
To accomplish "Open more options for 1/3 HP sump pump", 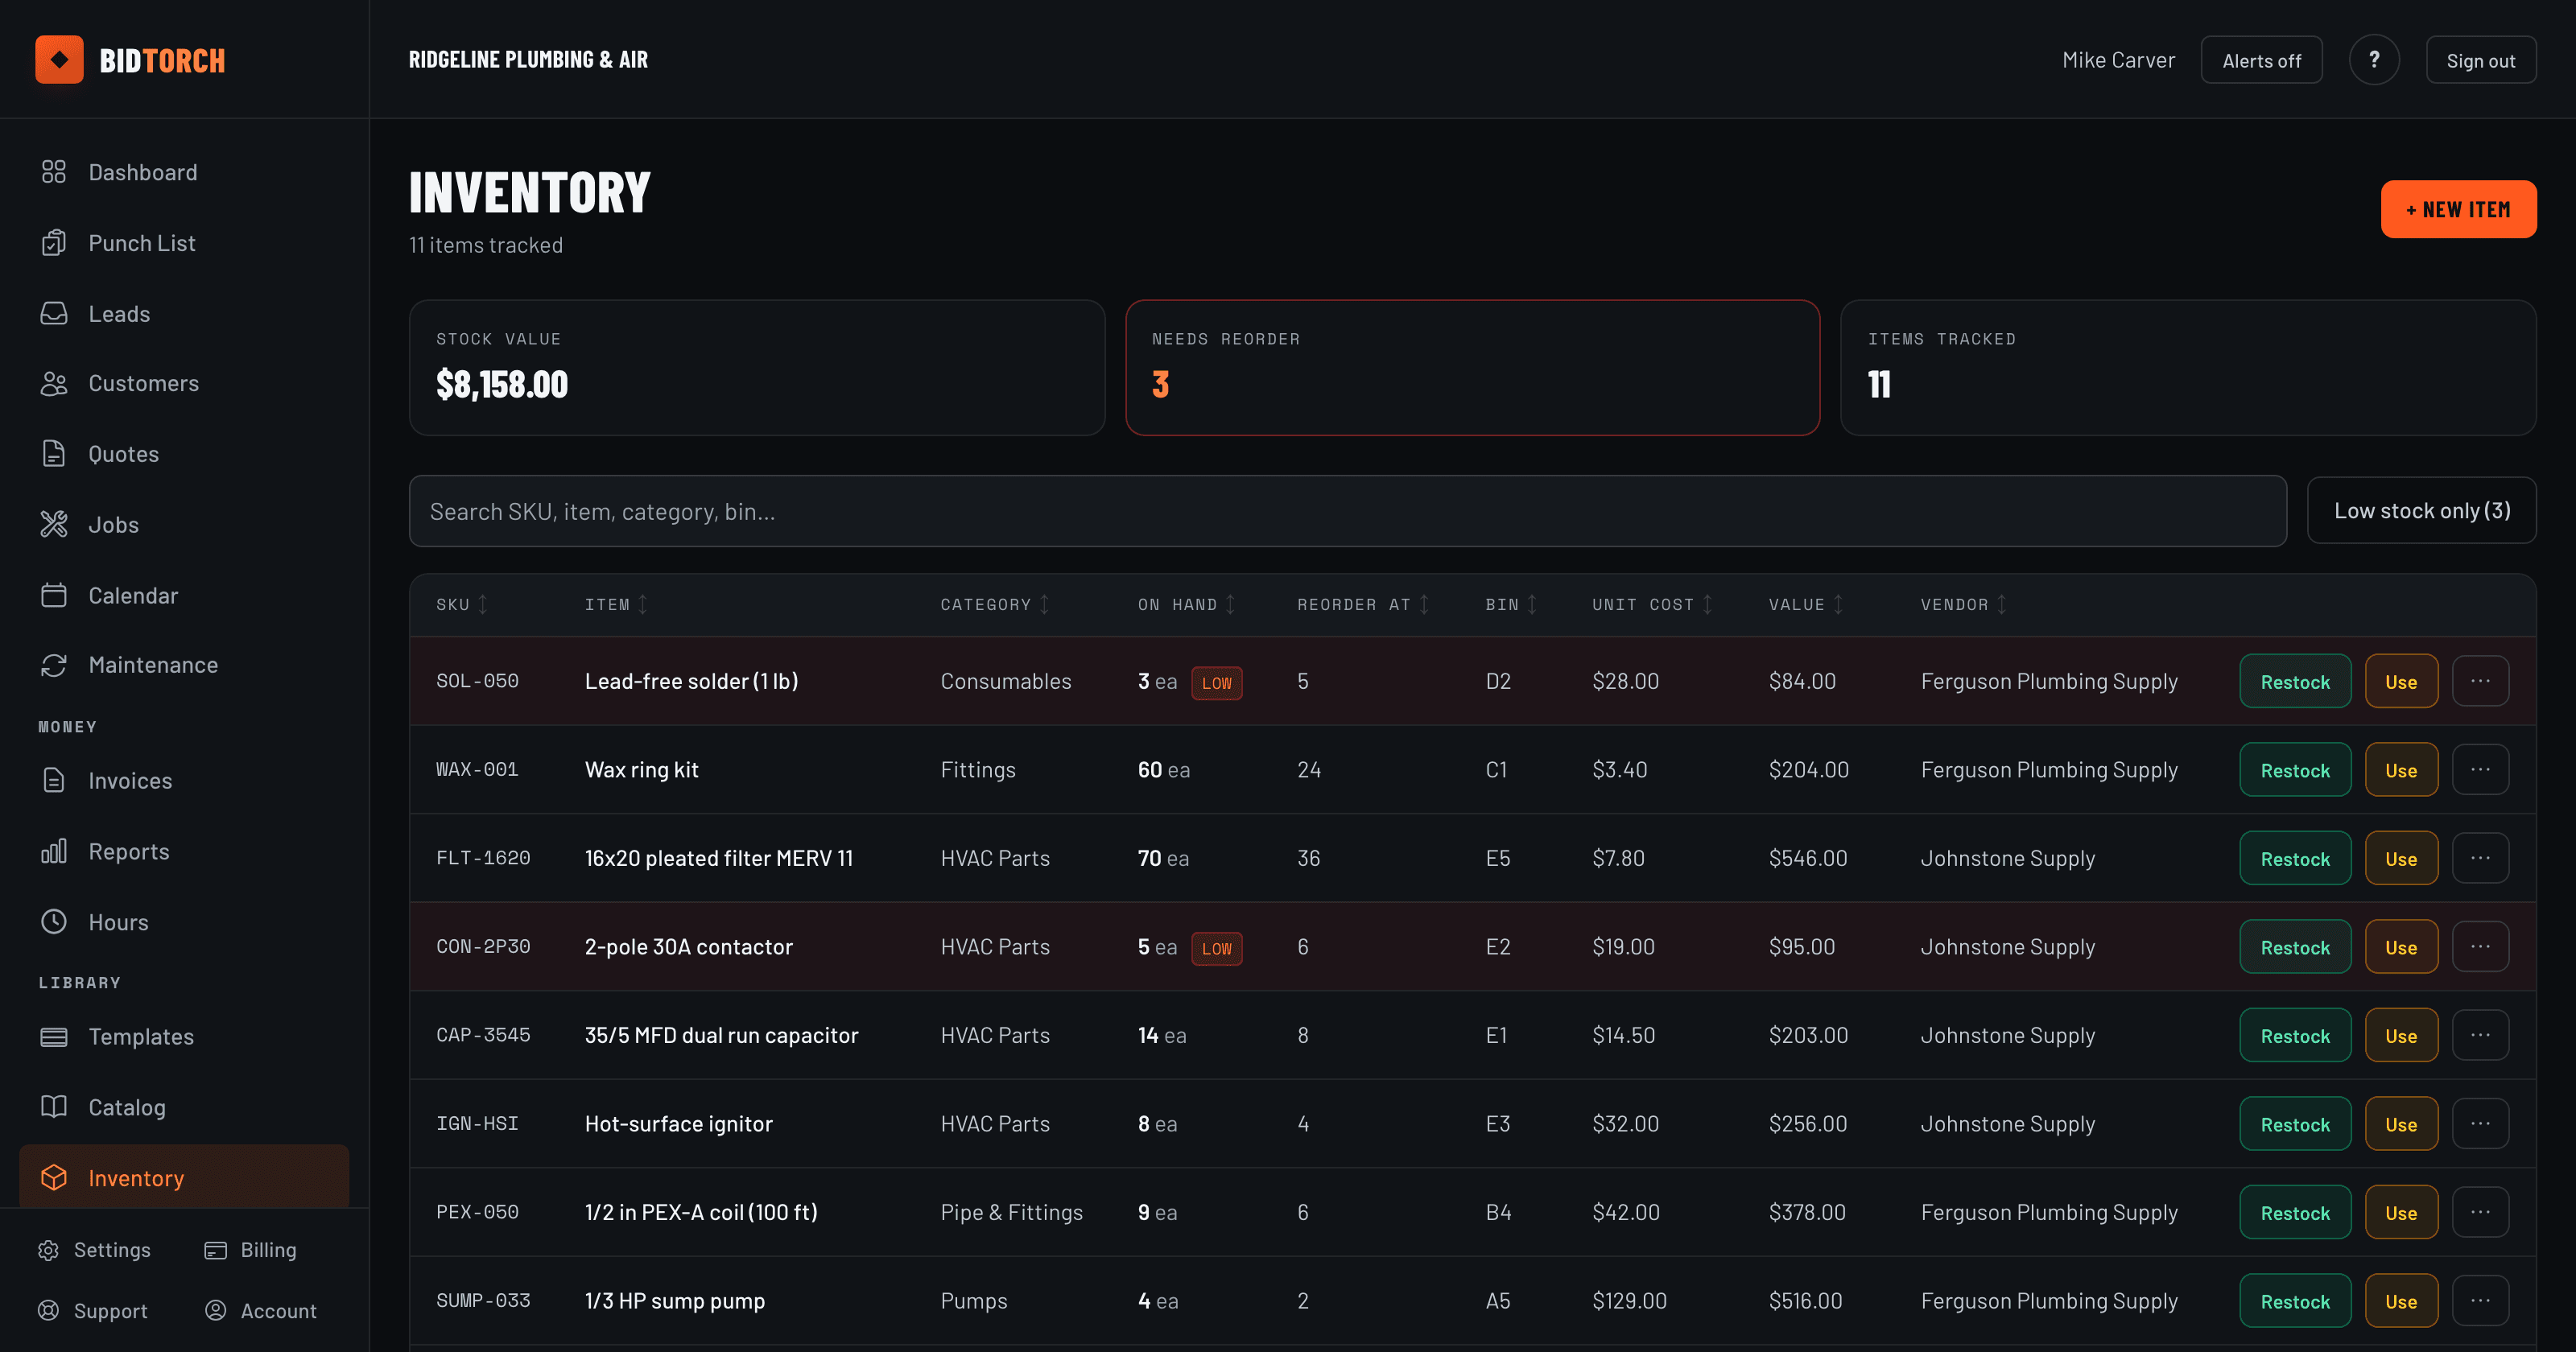I will [2480, 1301].
